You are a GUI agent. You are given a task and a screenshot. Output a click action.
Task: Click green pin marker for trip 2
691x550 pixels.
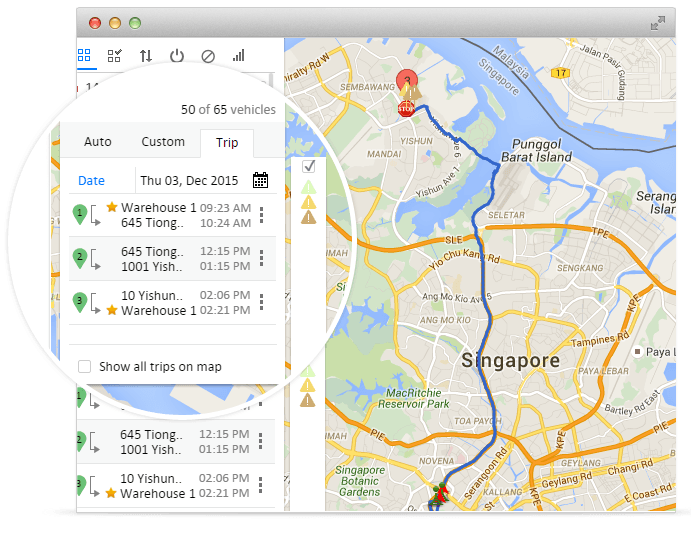point(79,258)
